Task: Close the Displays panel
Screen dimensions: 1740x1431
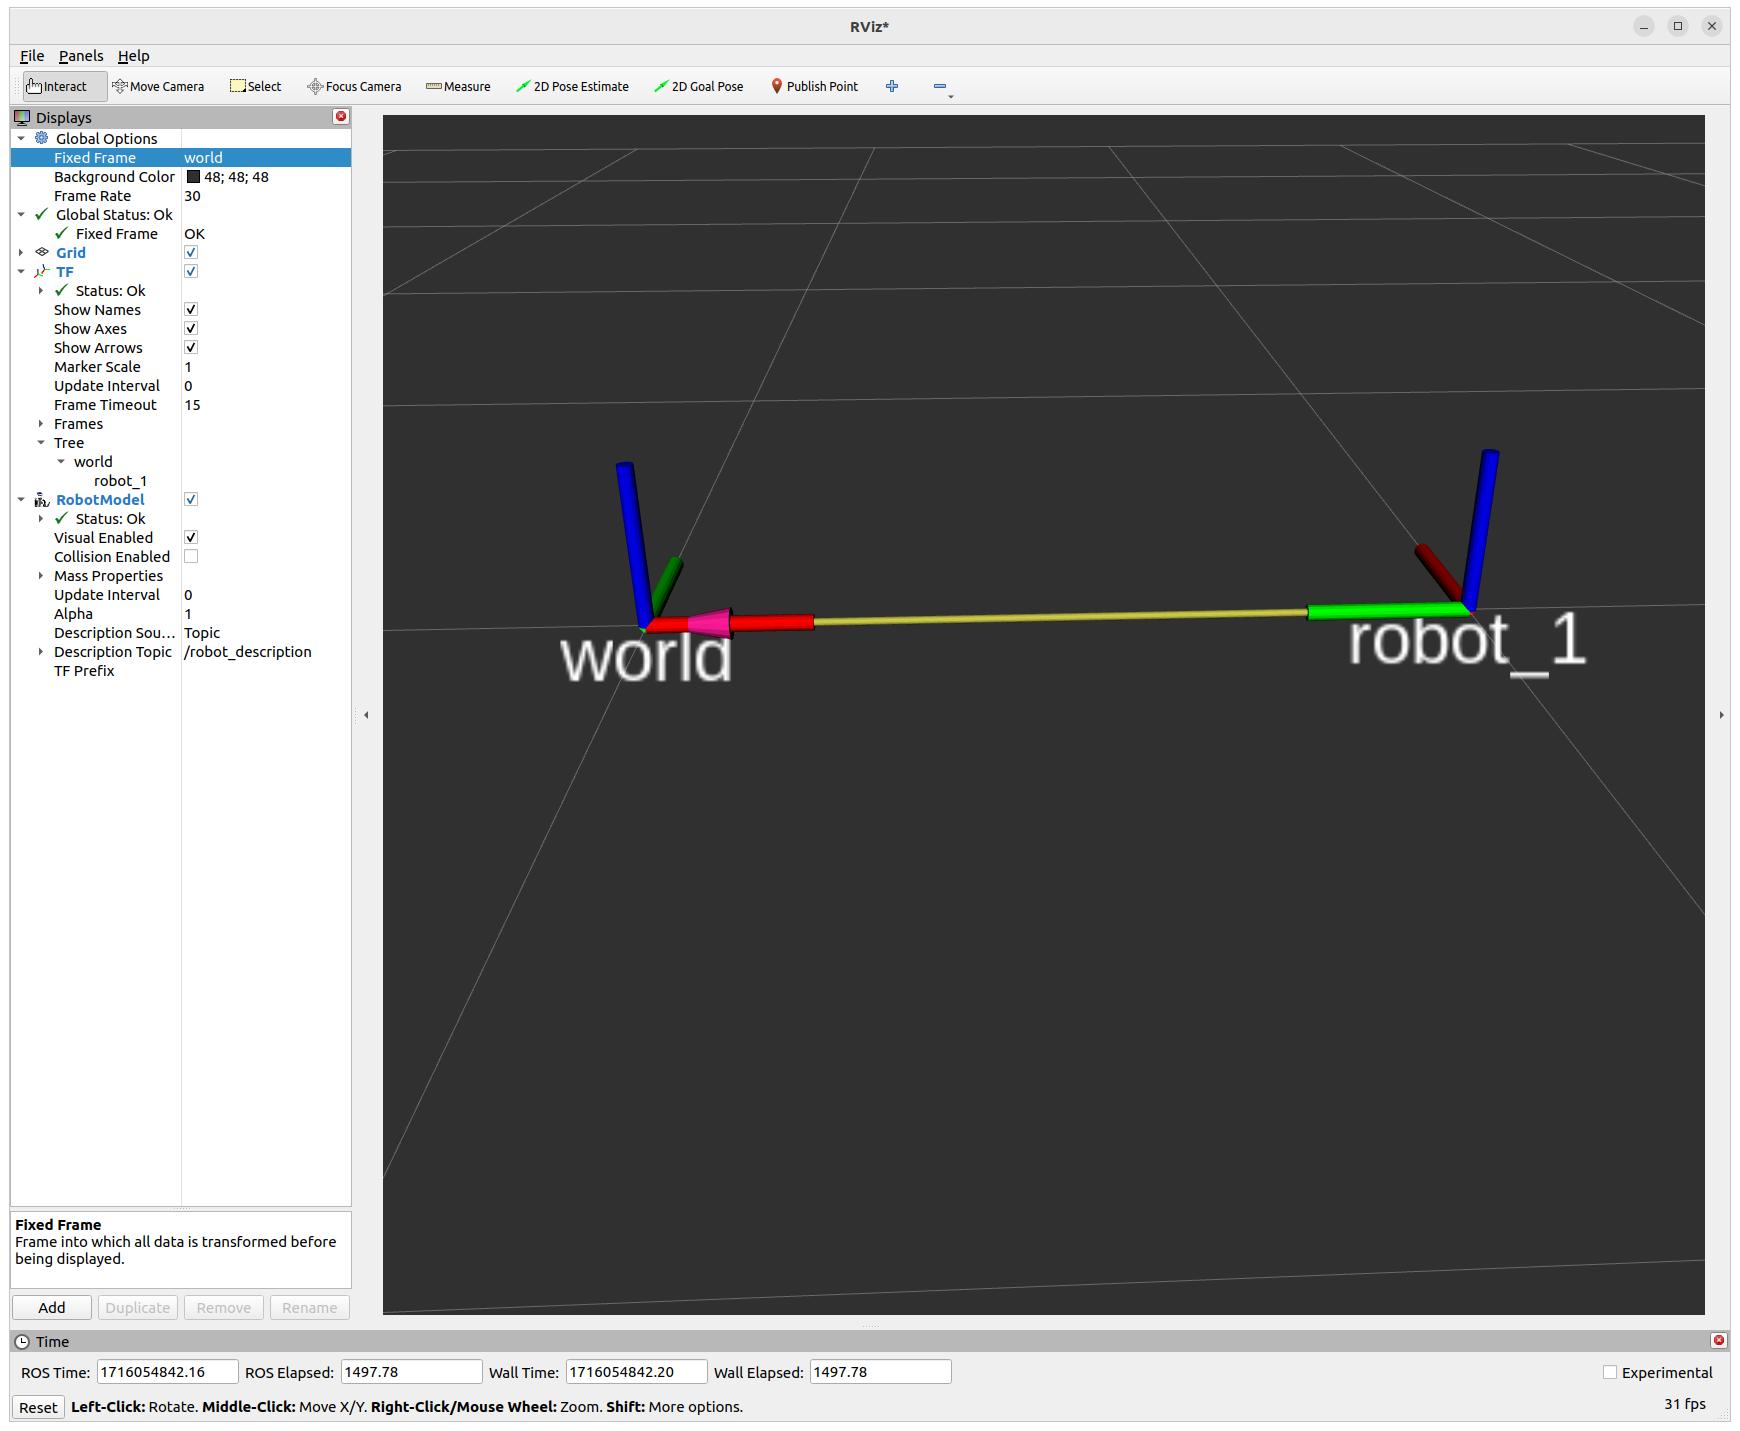Action: click(341, 117)
